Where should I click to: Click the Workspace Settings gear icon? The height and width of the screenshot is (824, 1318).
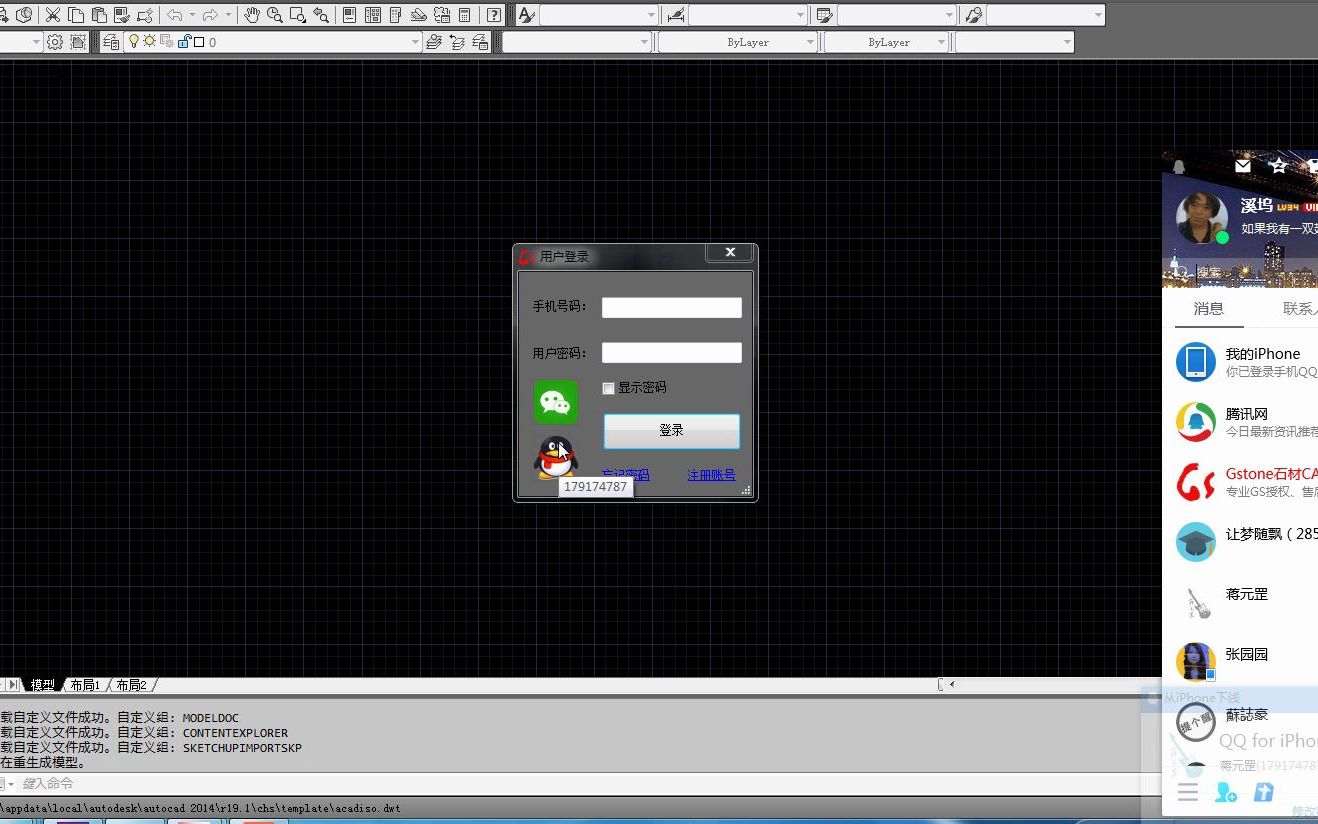54,42
